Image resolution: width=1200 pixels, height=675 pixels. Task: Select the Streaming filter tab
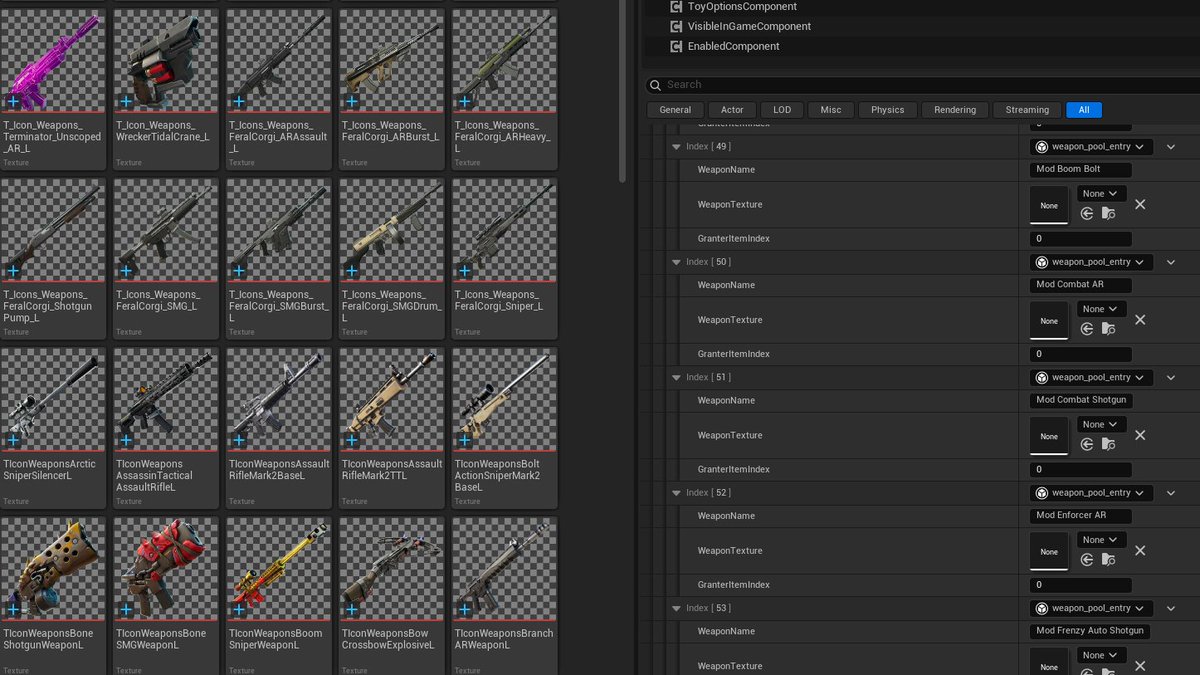(x=1027, y=110)
